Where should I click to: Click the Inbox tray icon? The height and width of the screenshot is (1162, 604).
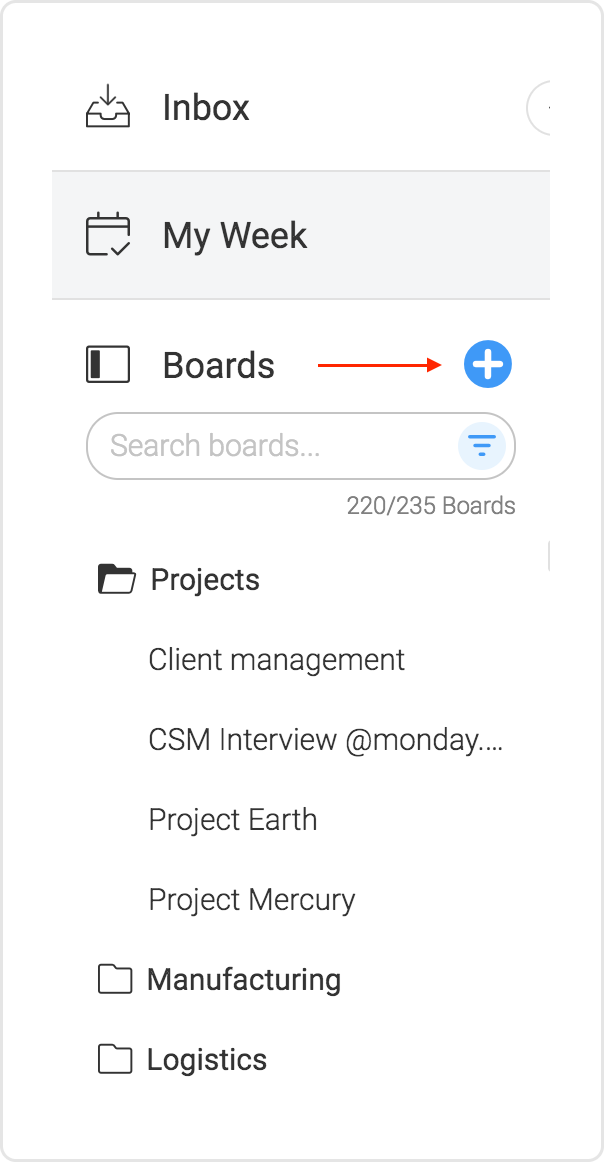pos(108,107)
